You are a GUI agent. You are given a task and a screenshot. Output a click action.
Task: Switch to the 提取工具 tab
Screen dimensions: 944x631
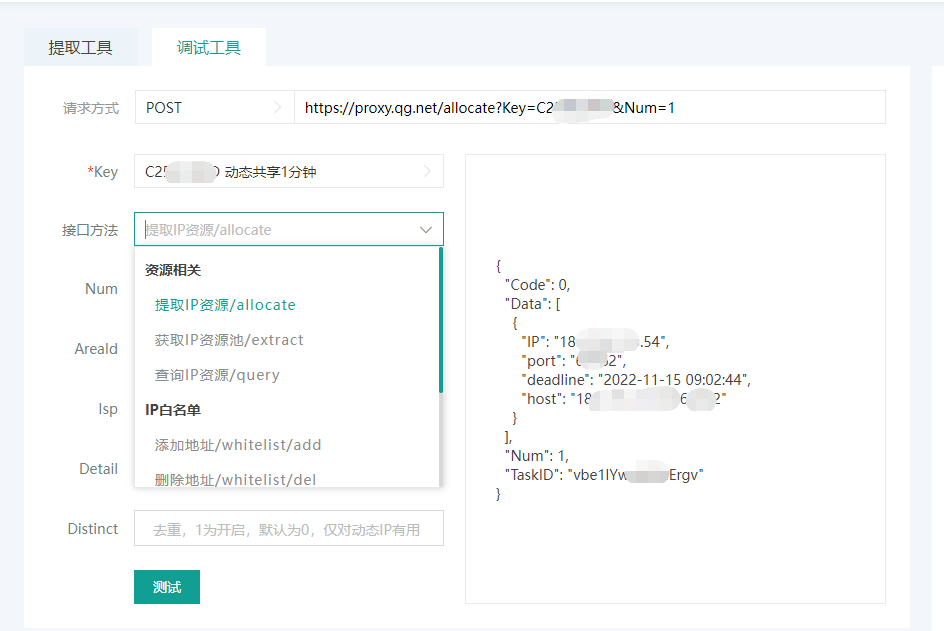[x=80, y=48]
